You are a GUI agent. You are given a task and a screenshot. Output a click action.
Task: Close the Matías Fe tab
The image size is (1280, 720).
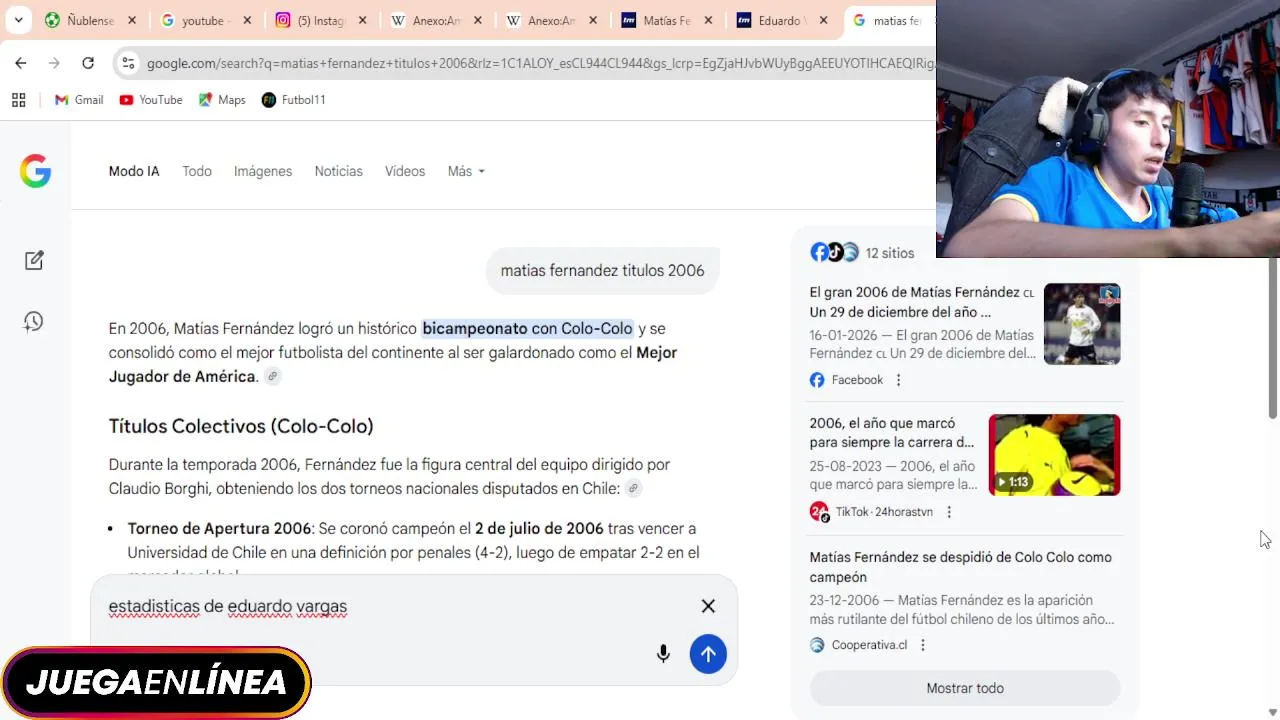708,20
